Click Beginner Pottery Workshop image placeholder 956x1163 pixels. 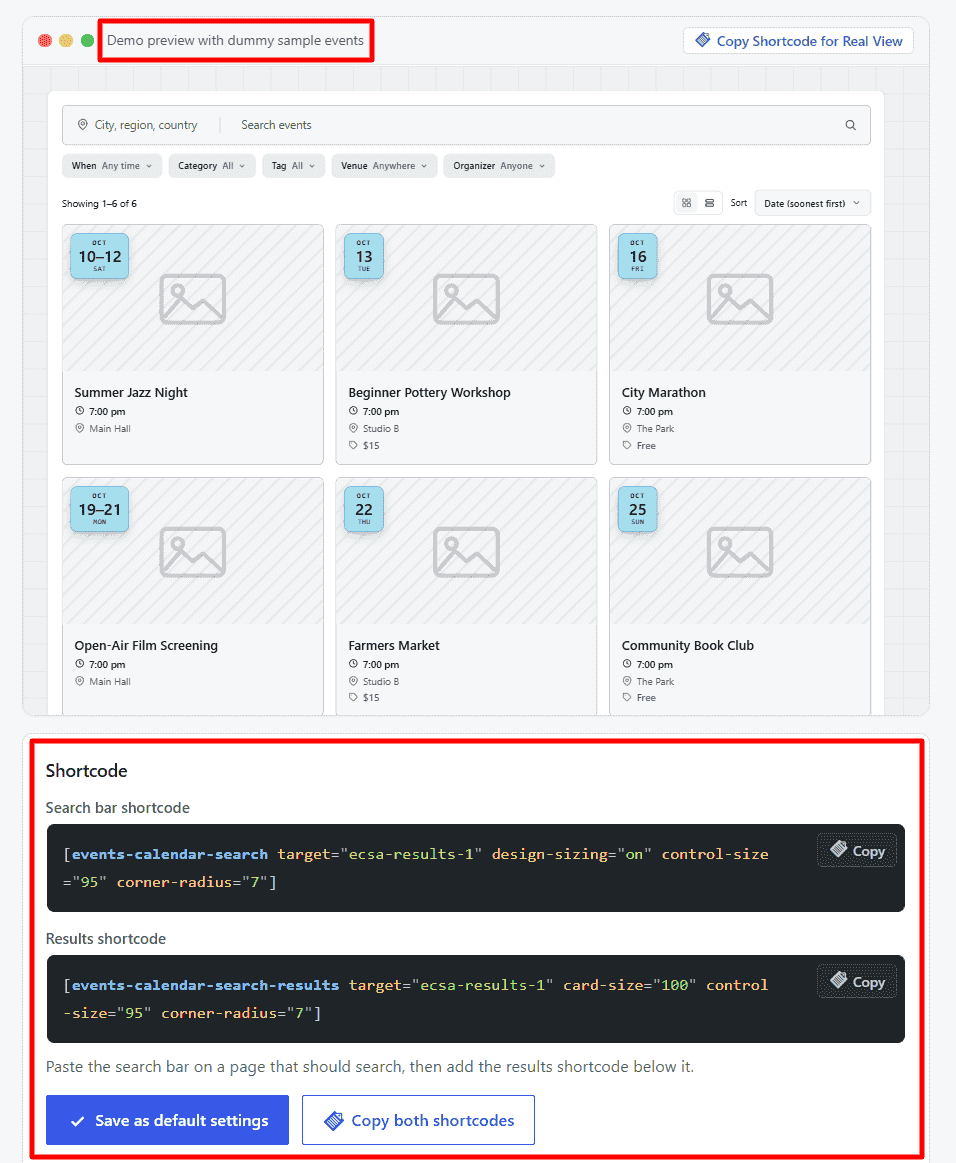pos(467,299)
